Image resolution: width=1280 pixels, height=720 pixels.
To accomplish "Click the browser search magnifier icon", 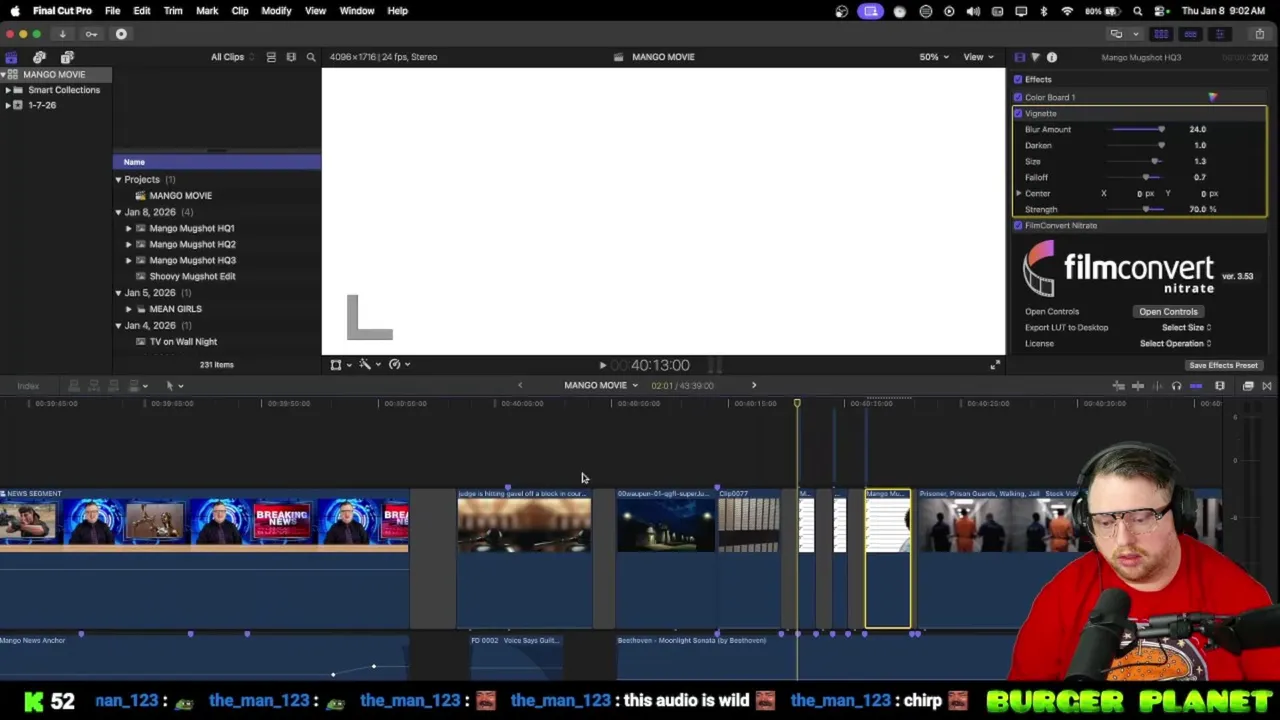I will 311,57.
